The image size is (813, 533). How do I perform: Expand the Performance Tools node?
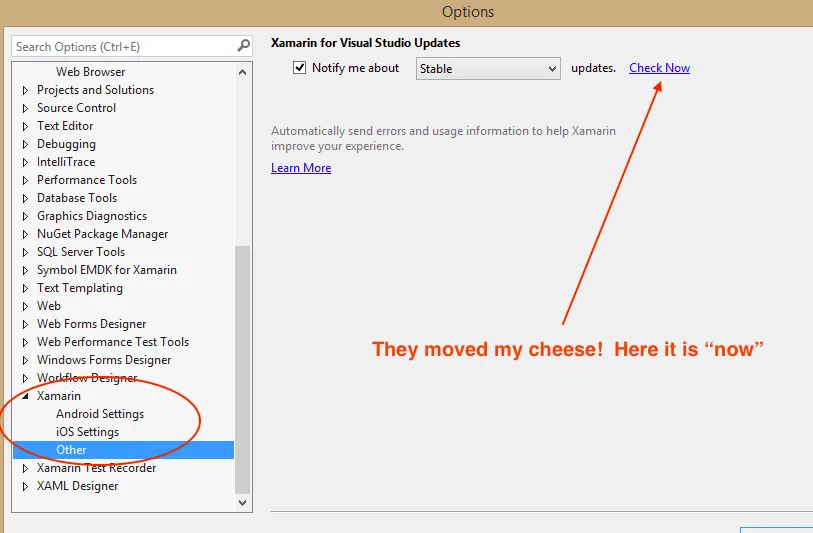click(25, 180)
